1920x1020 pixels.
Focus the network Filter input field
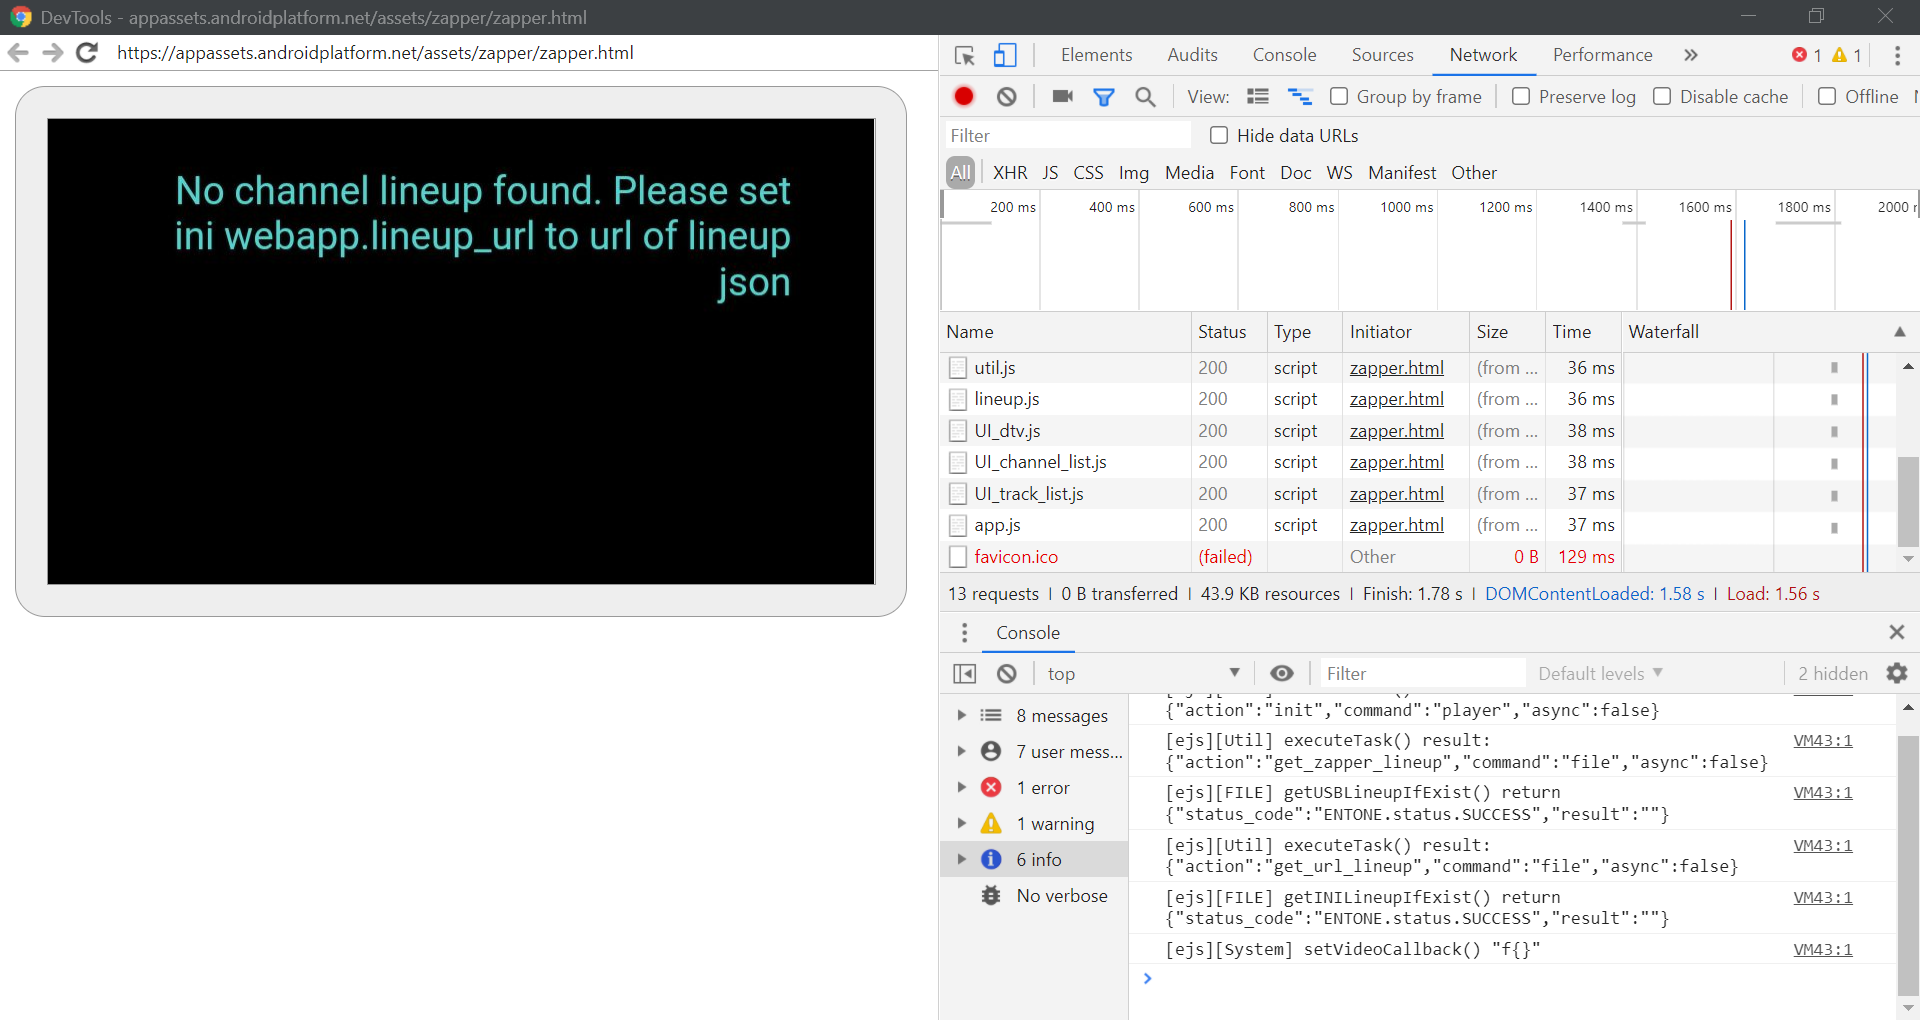click(1067, 136)
